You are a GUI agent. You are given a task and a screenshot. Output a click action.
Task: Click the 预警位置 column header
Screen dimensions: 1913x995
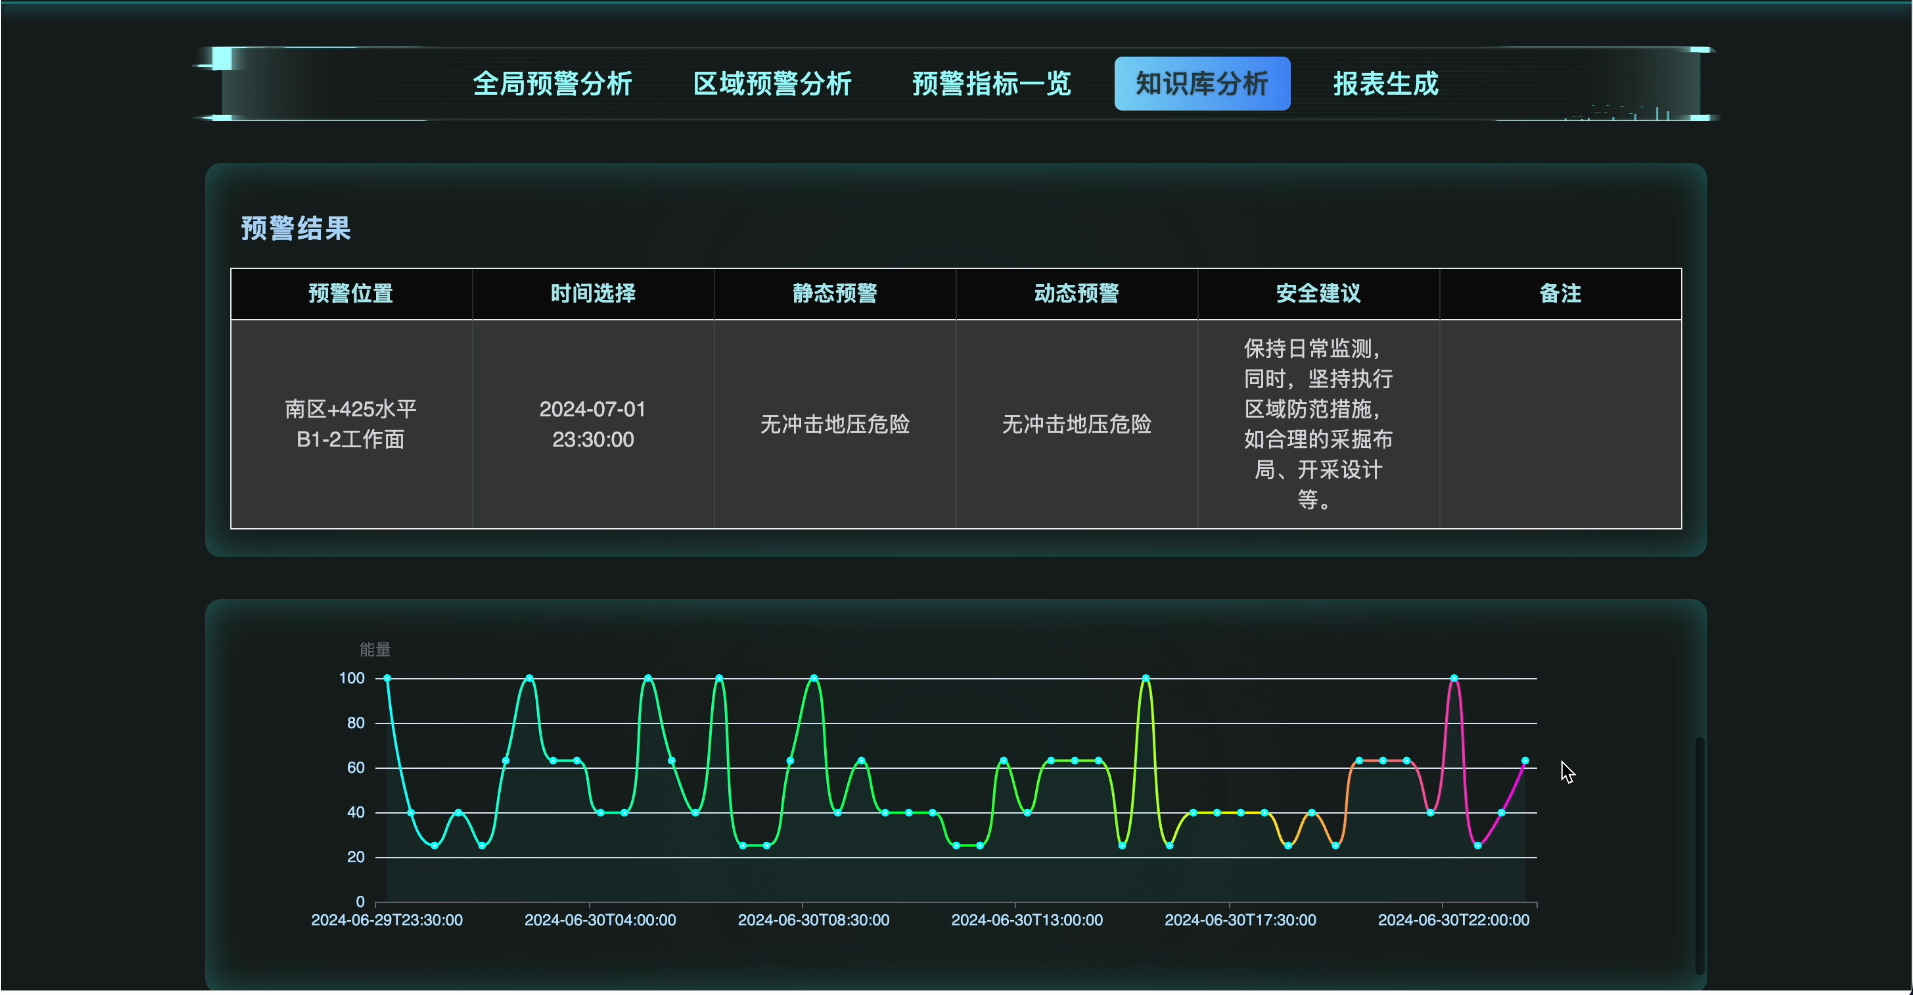point(351,294)
